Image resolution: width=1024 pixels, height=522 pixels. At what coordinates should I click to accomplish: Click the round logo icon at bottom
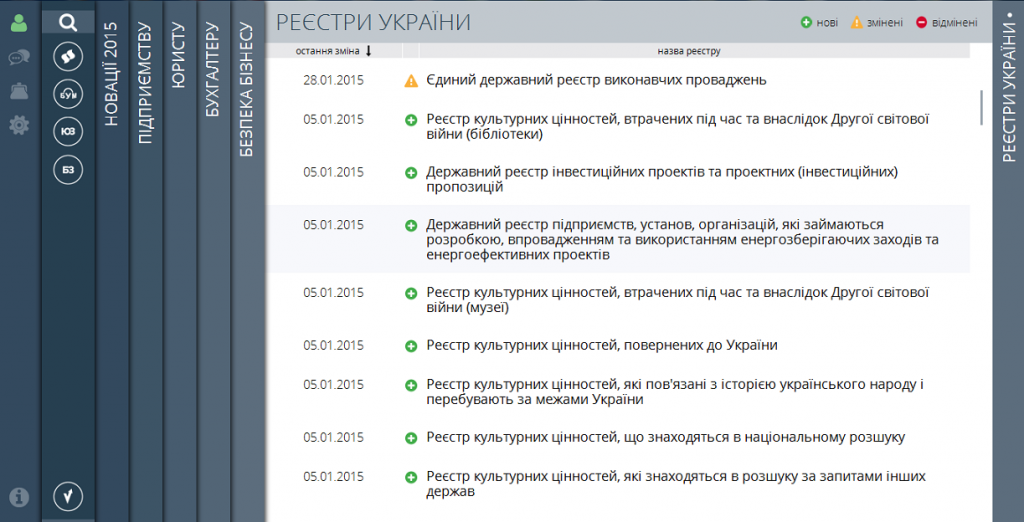pos(68,497)
